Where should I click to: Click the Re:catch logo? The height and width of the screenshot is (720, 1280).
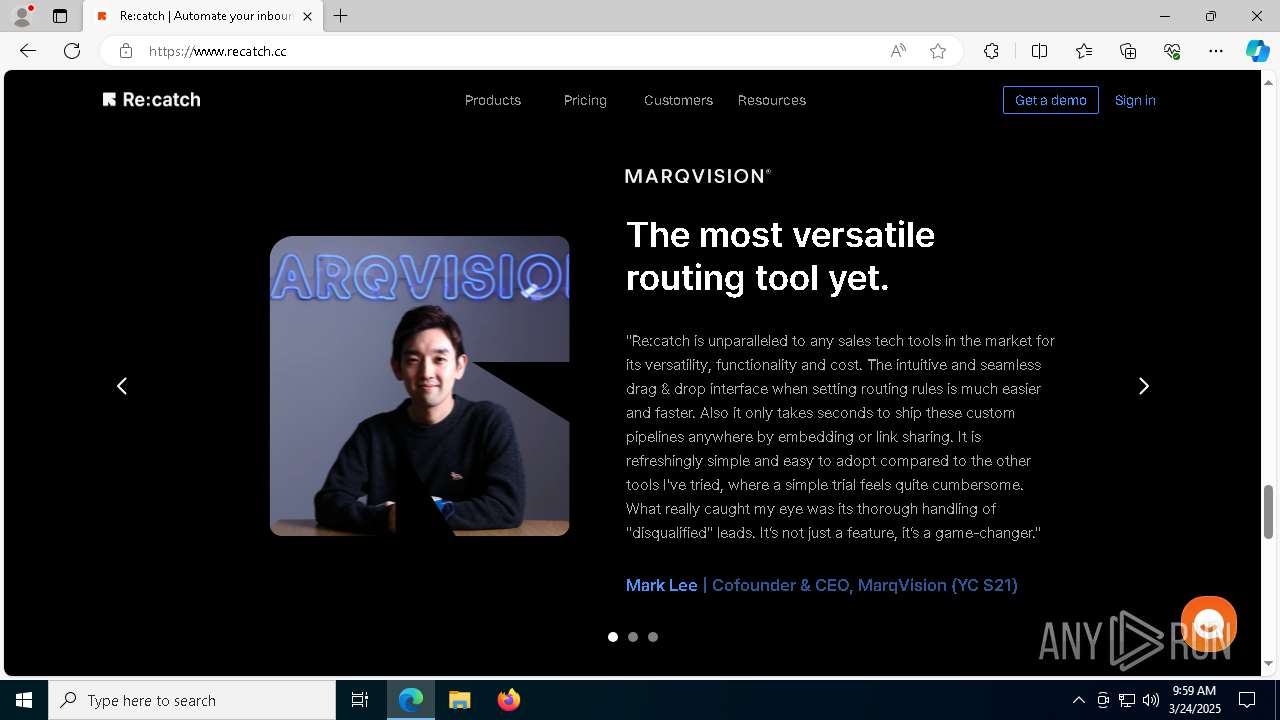pyautogui.click(x=151, y=100)
